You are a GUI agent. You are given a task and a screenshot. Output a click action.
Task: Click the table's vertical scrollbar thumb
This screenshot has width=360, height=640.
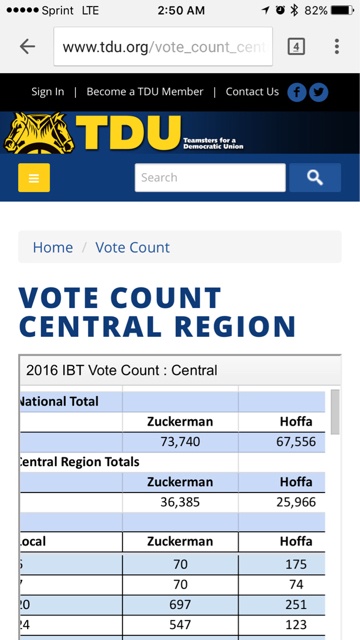[335, 412]
